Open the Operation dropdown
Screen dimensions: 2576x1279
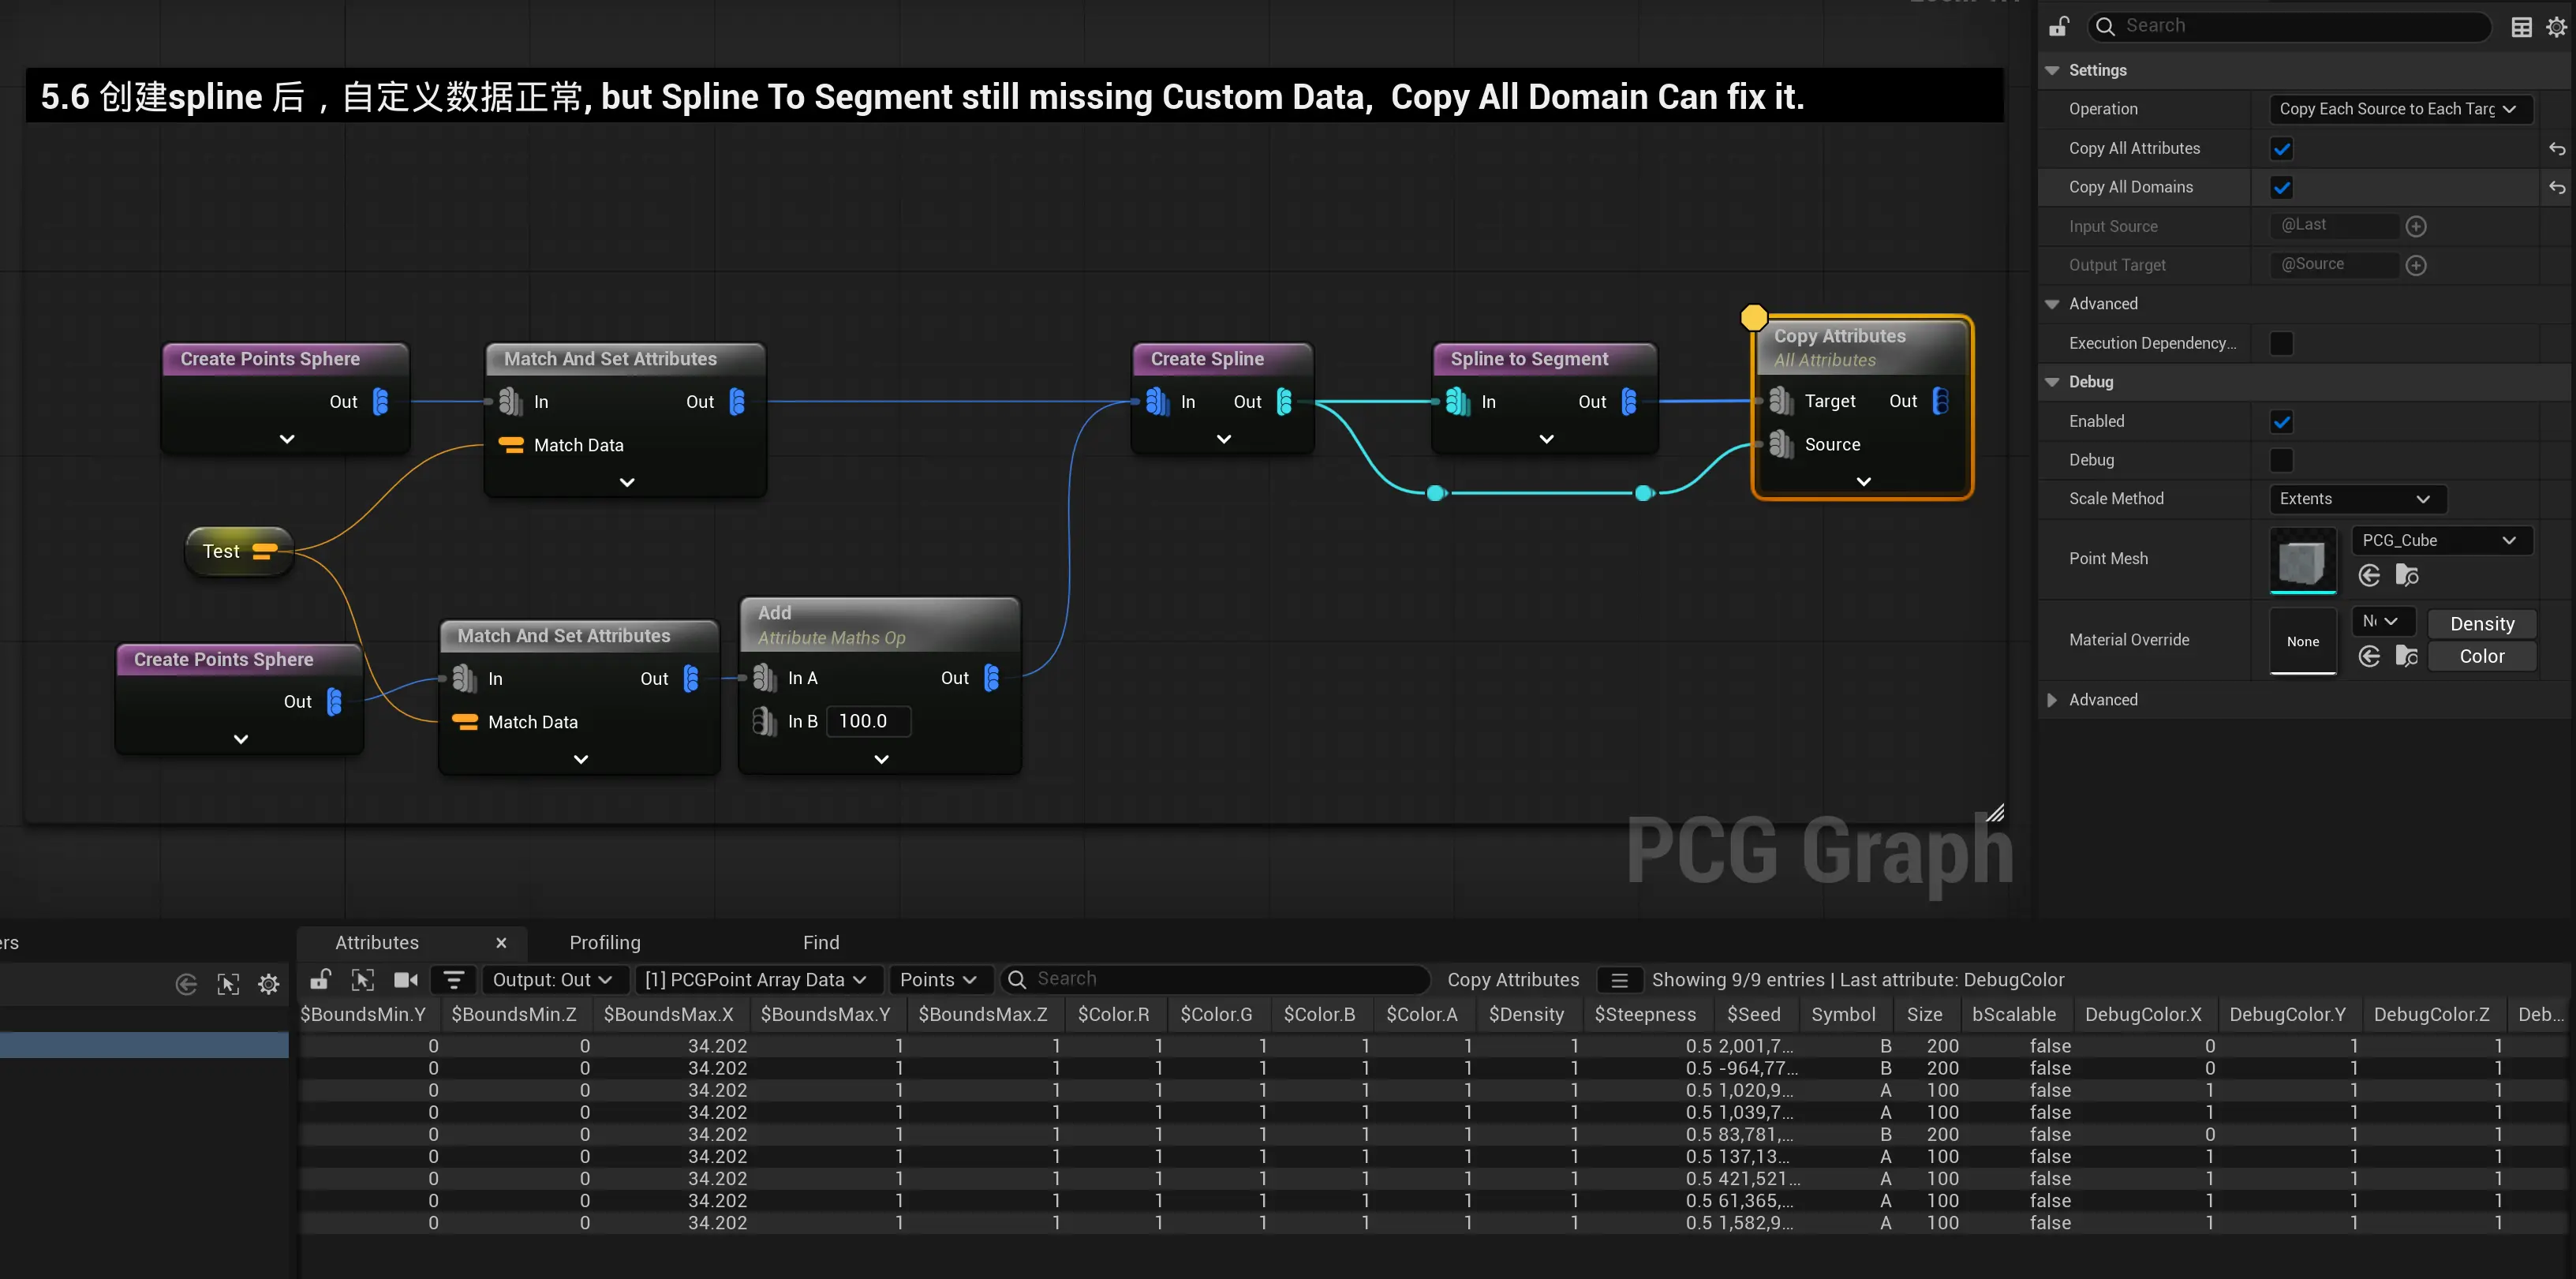(2396, 109)
